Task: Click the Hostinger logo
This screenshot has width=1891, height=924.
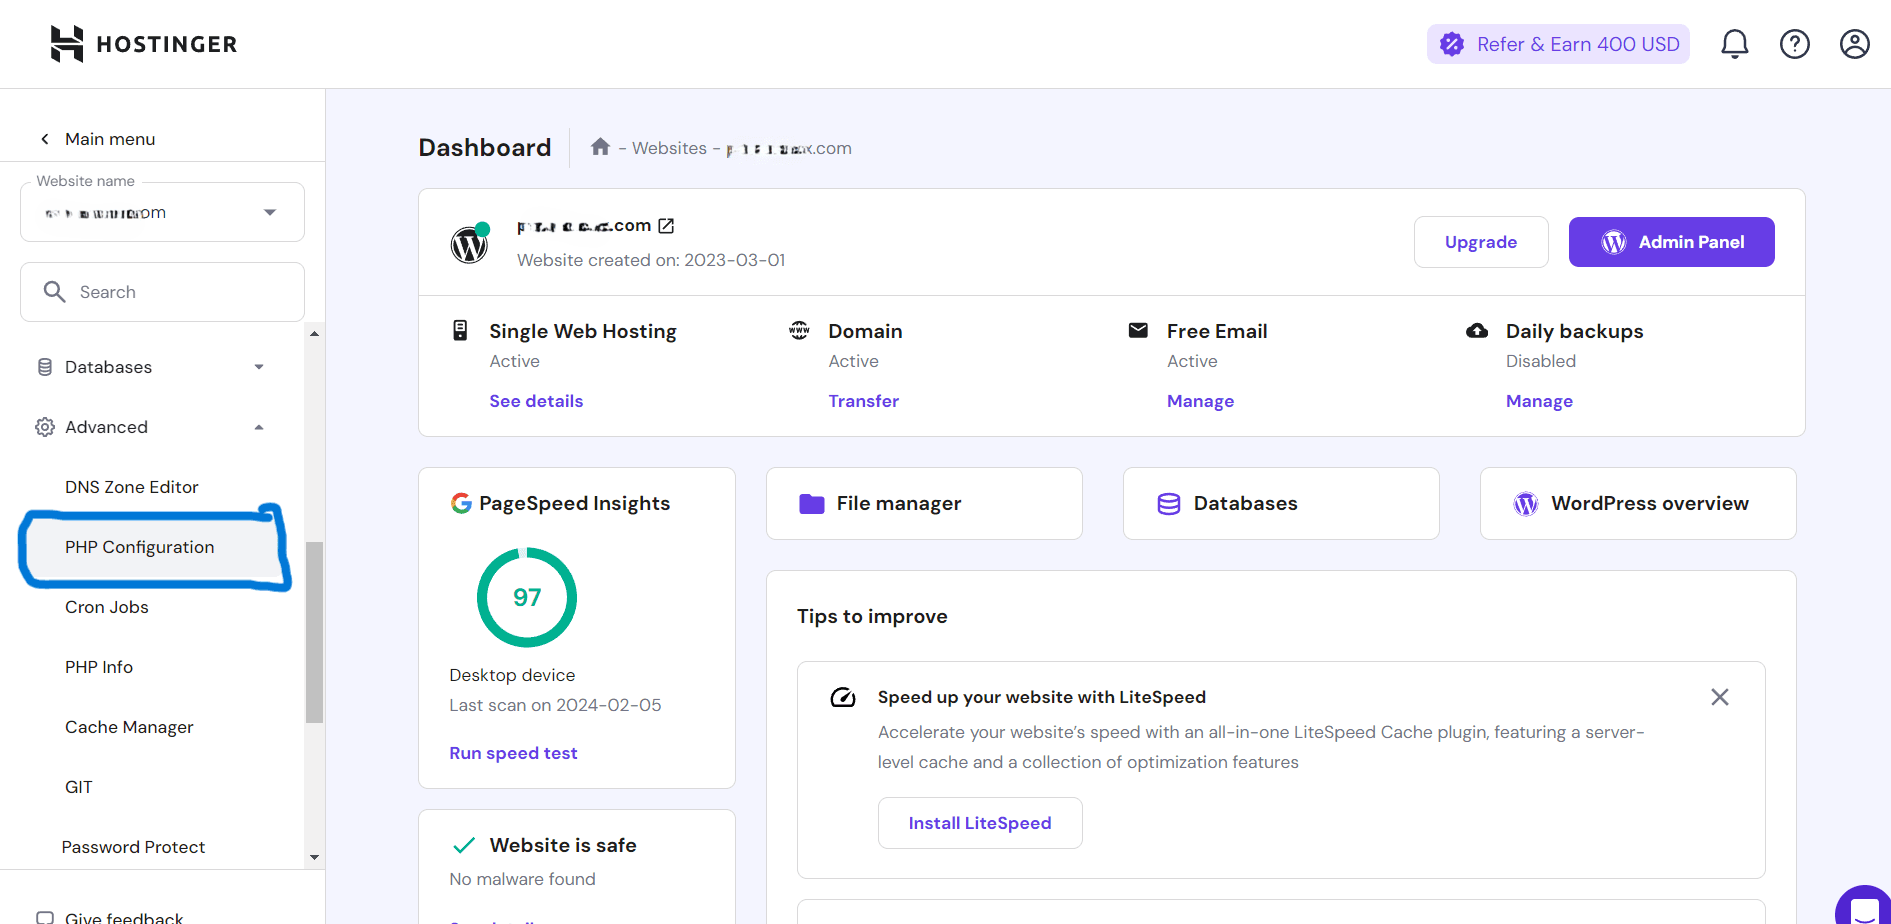Action: tap(143, 44)
